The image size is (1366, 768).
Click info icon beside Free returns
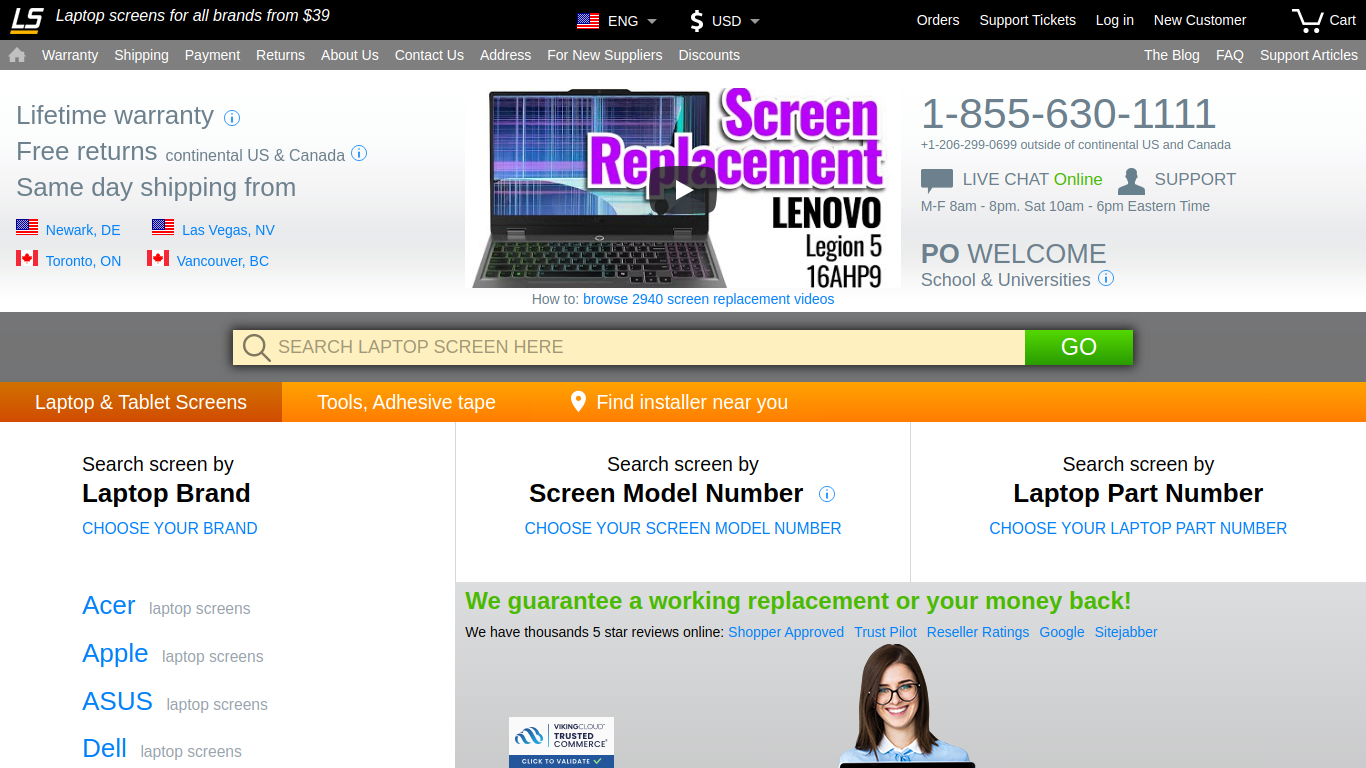pos(359,153)
